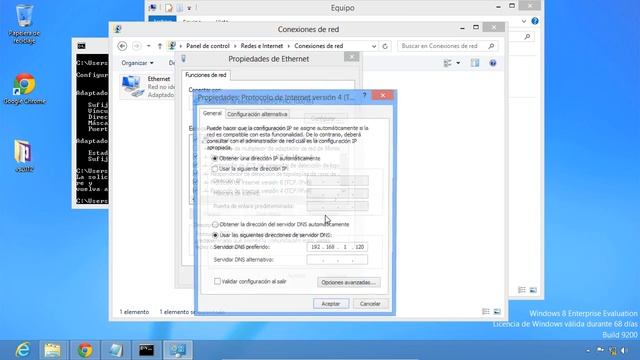Open the recent locations dropdown arrow

pyautogui.click(x=149, y=46)
